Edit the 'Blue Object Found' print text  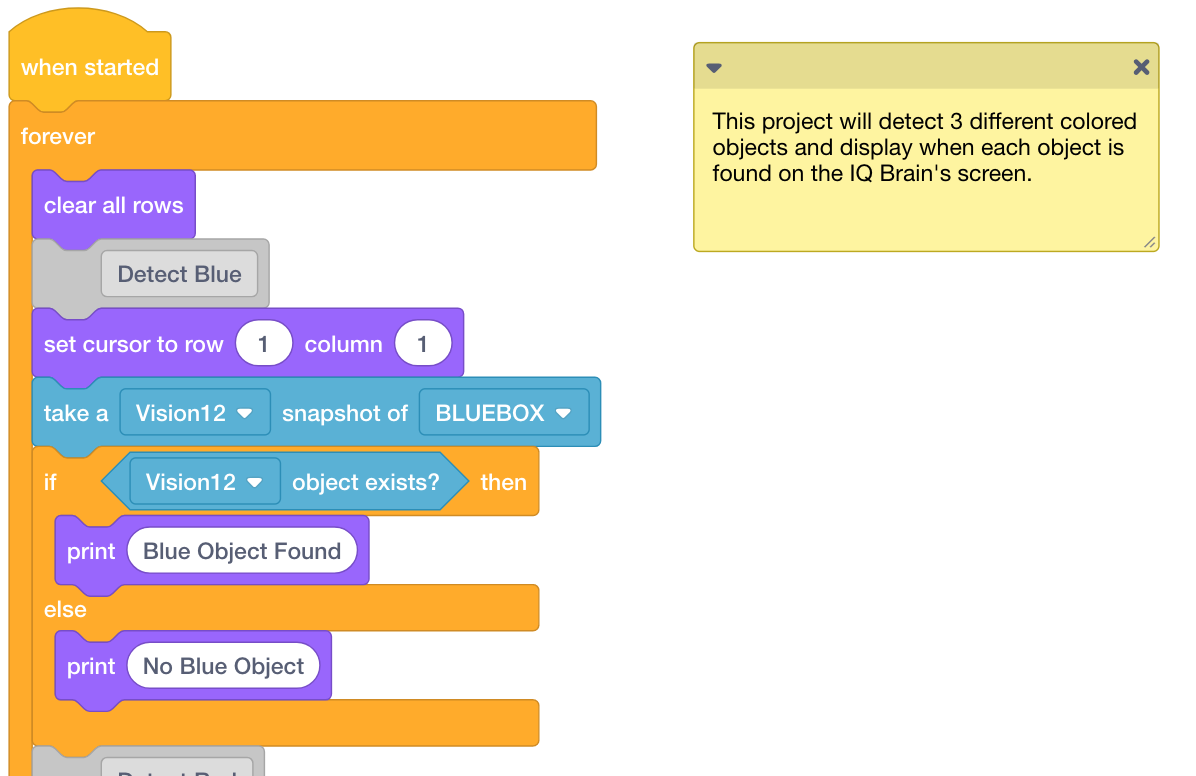point(242,551)
